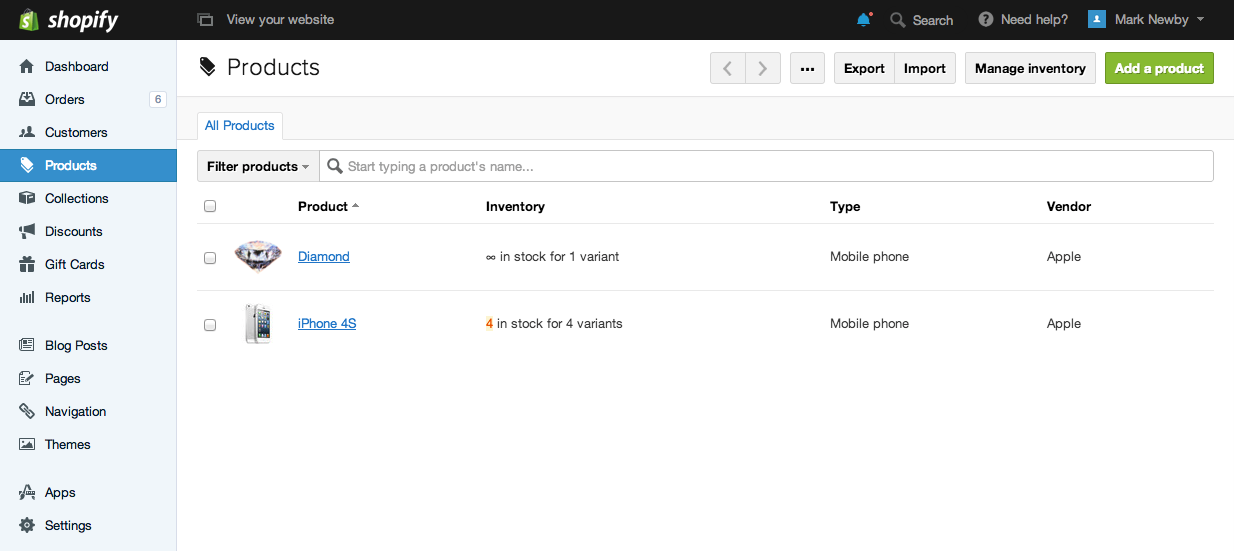Select the All Products tab
Screen dimensions: 1234x551
[x=240, y=125]
